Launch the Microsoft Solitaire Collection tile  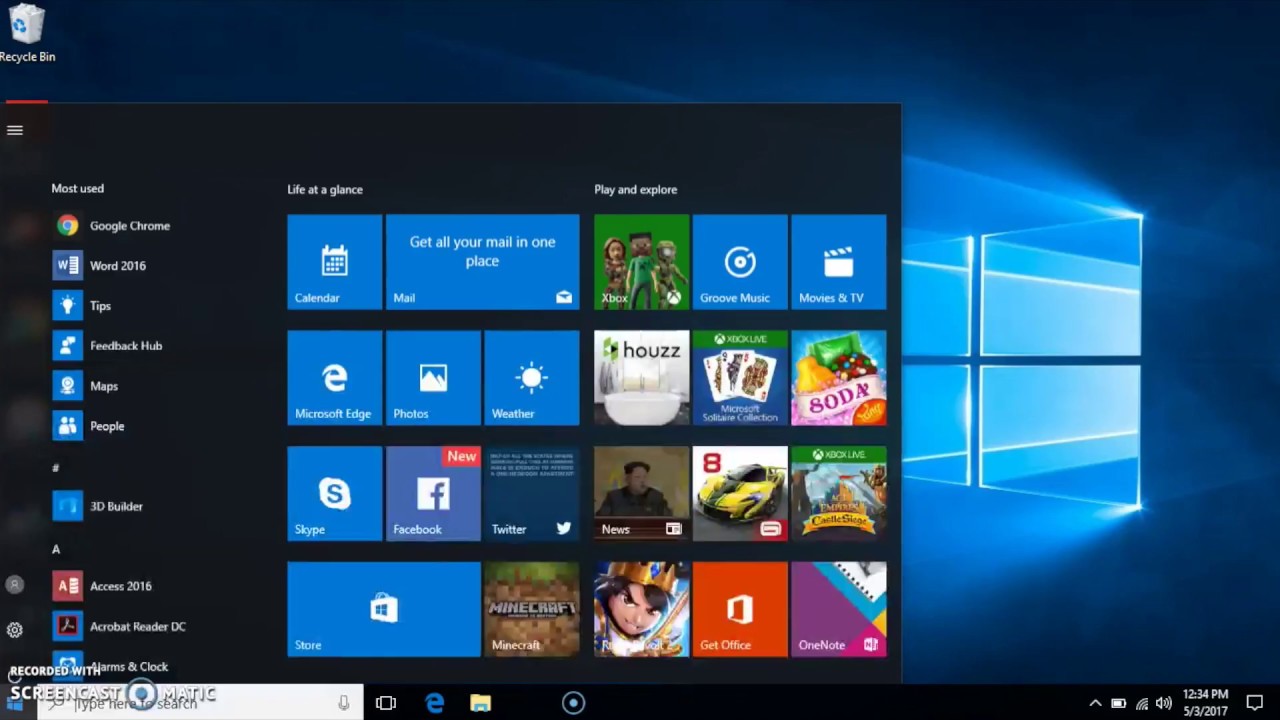click(740, 378)
